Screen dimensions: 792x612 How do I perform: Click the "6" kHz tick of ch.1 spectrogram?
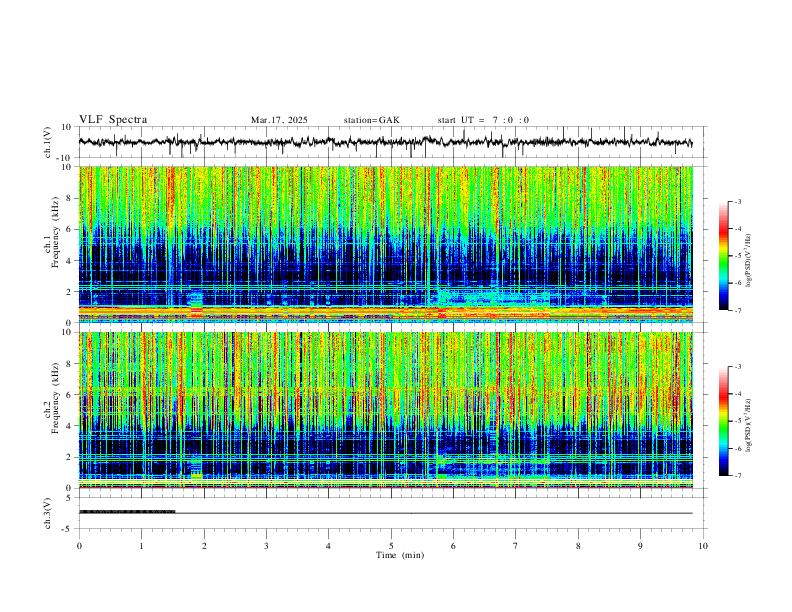pyautogui.click(x=71, y=229)
